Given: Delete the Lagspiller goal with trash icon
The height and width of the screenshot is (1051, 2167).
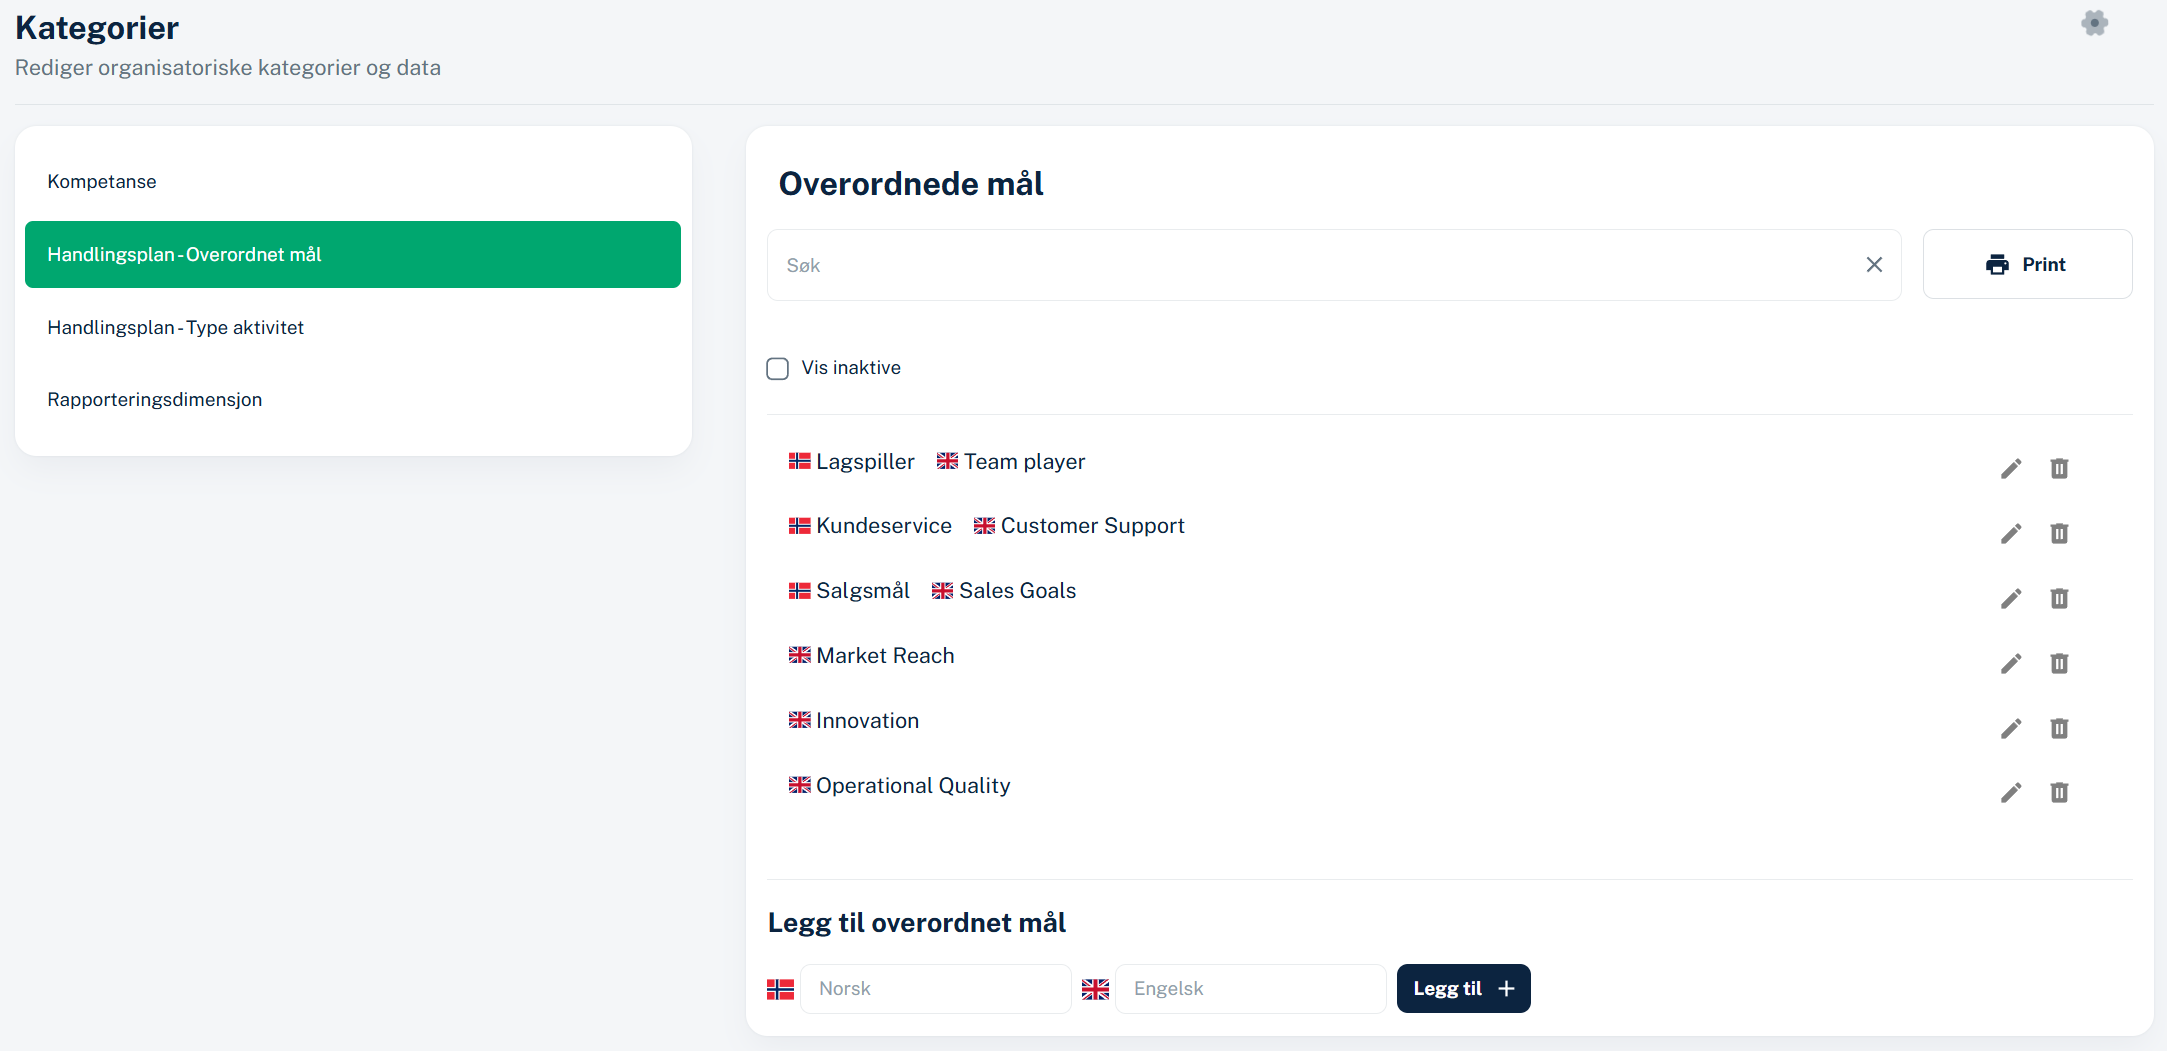Looking at the screenshot, I should pos(2058,469).
